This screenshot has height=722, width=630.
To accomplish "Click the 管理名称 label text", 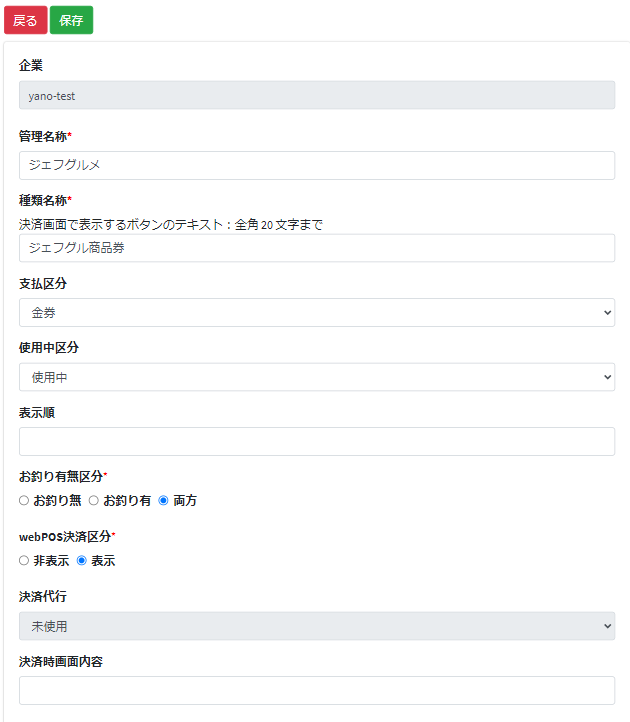I will [43, 136].
